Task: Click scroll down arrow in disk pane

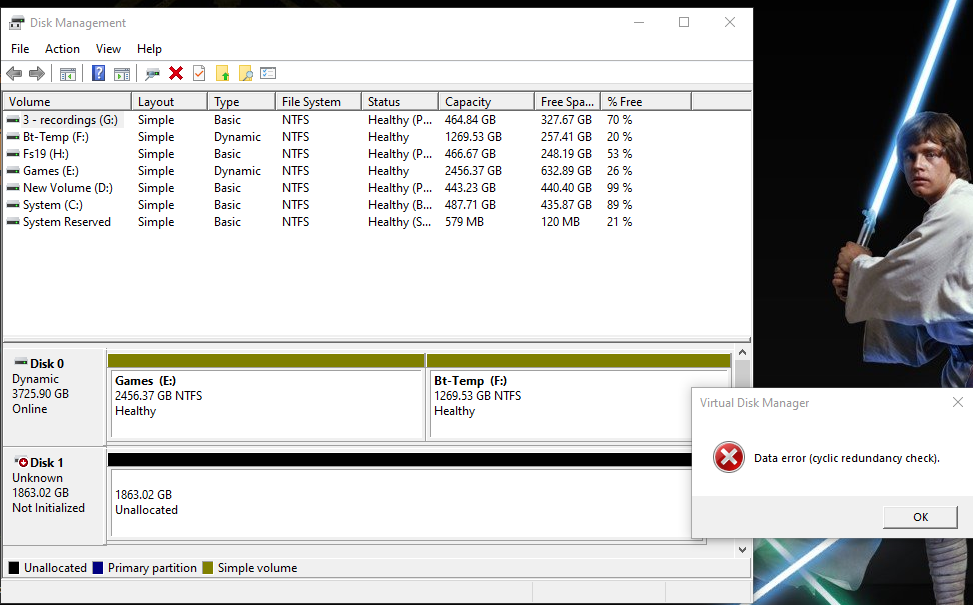Action: (742, 549)
